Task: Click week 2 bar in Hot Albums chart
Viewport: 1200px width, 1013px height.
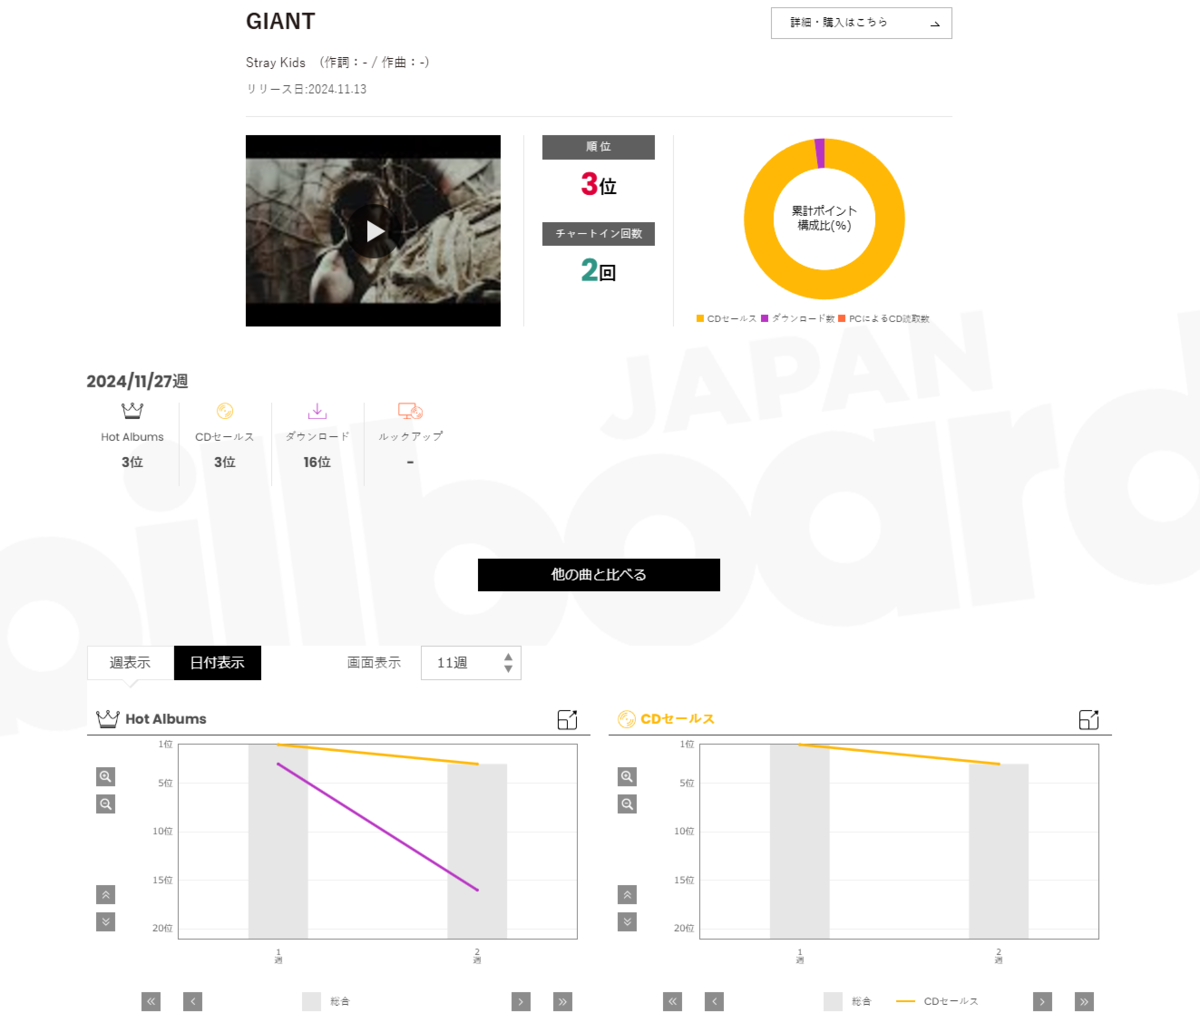Action: click(x=477, y=851)
